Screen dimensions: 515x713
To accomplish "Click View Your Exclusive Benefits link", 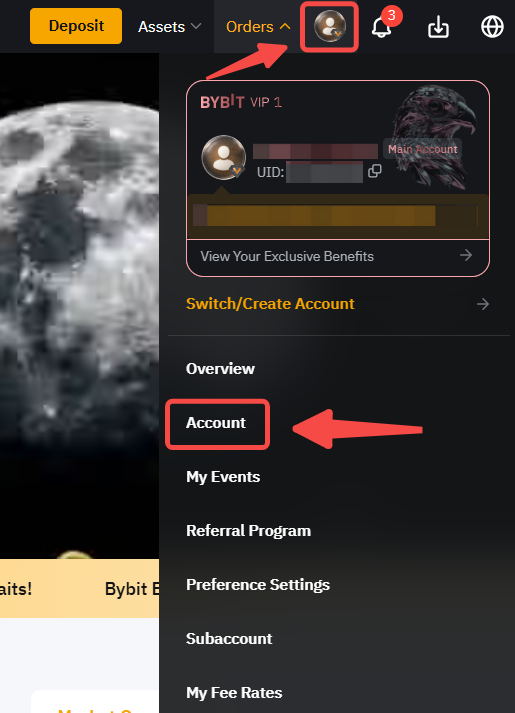I will coord(287,256).
